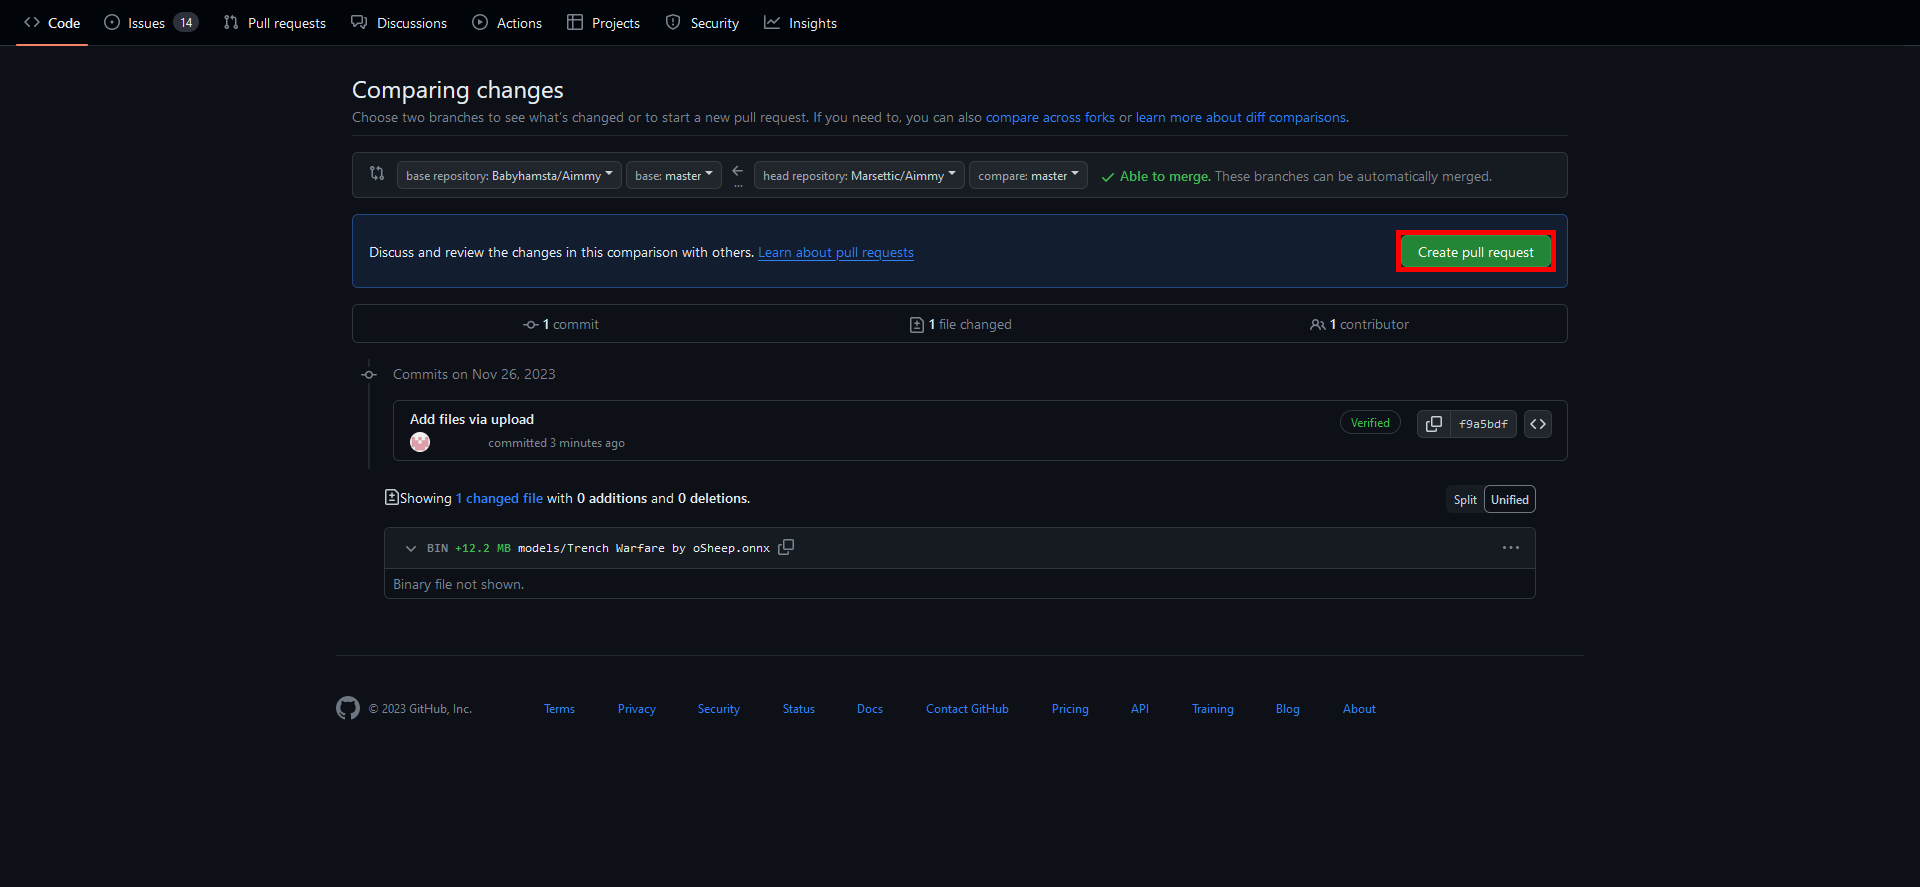This screenshot has width=1920, height=887.
Task: Click the Verified signature badge
Action: (1370, 423)
